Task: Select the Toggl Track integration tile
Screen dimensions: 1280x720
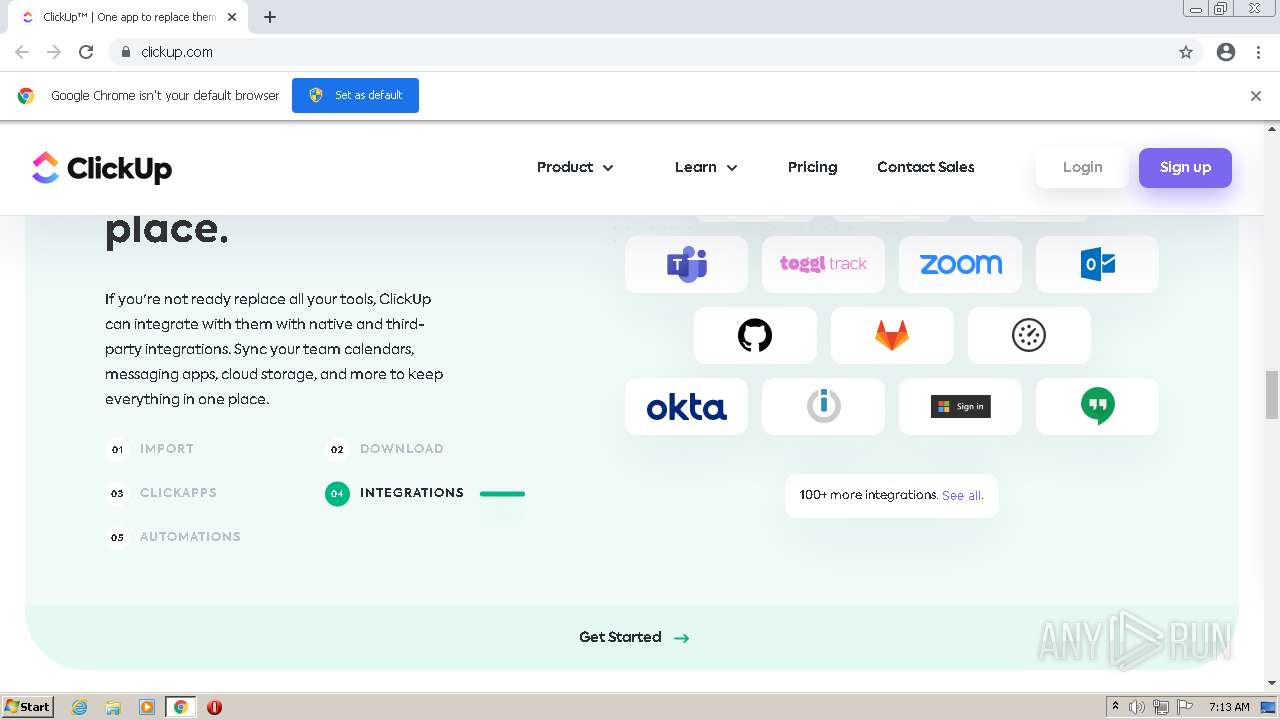Action: point(823,264)
